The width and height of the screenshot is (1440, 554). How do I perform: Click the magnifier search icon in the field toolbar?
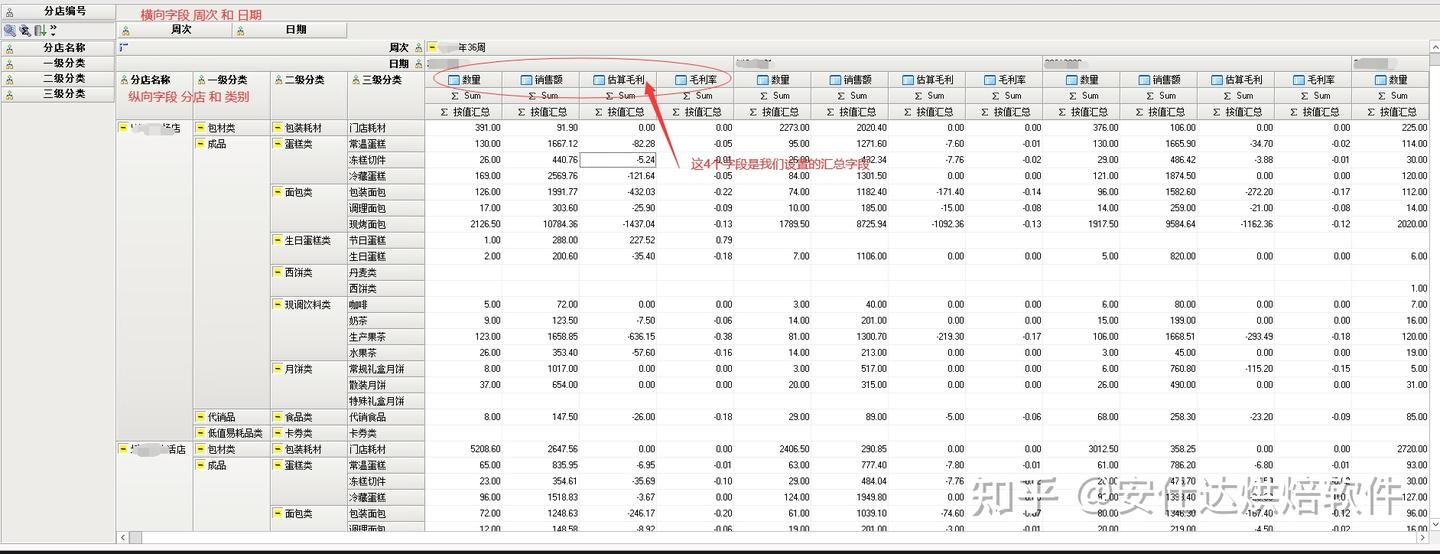pyautogui.click(x=9, y=31)
